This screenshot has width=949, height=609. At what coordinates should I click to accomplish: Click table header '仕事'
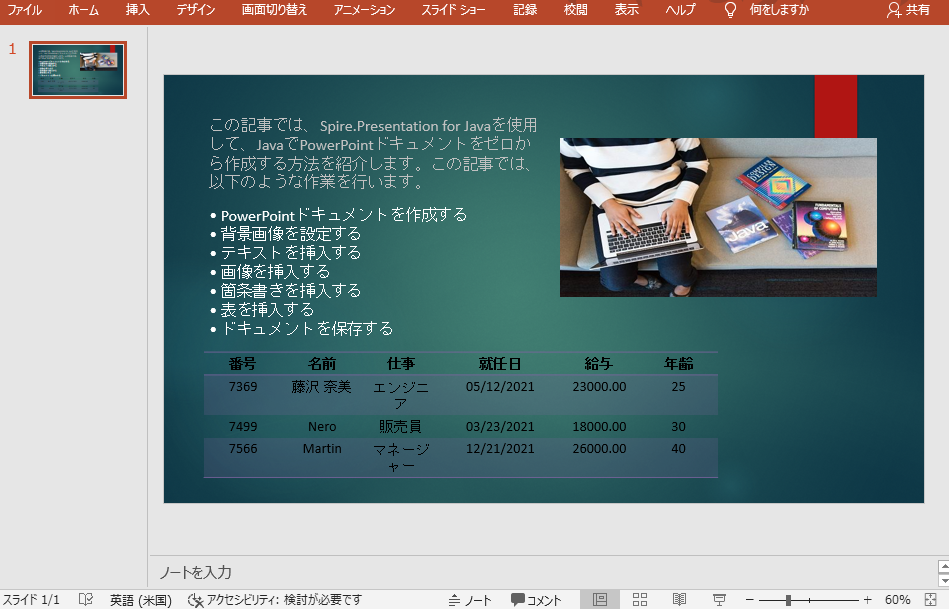pos(401,363)
